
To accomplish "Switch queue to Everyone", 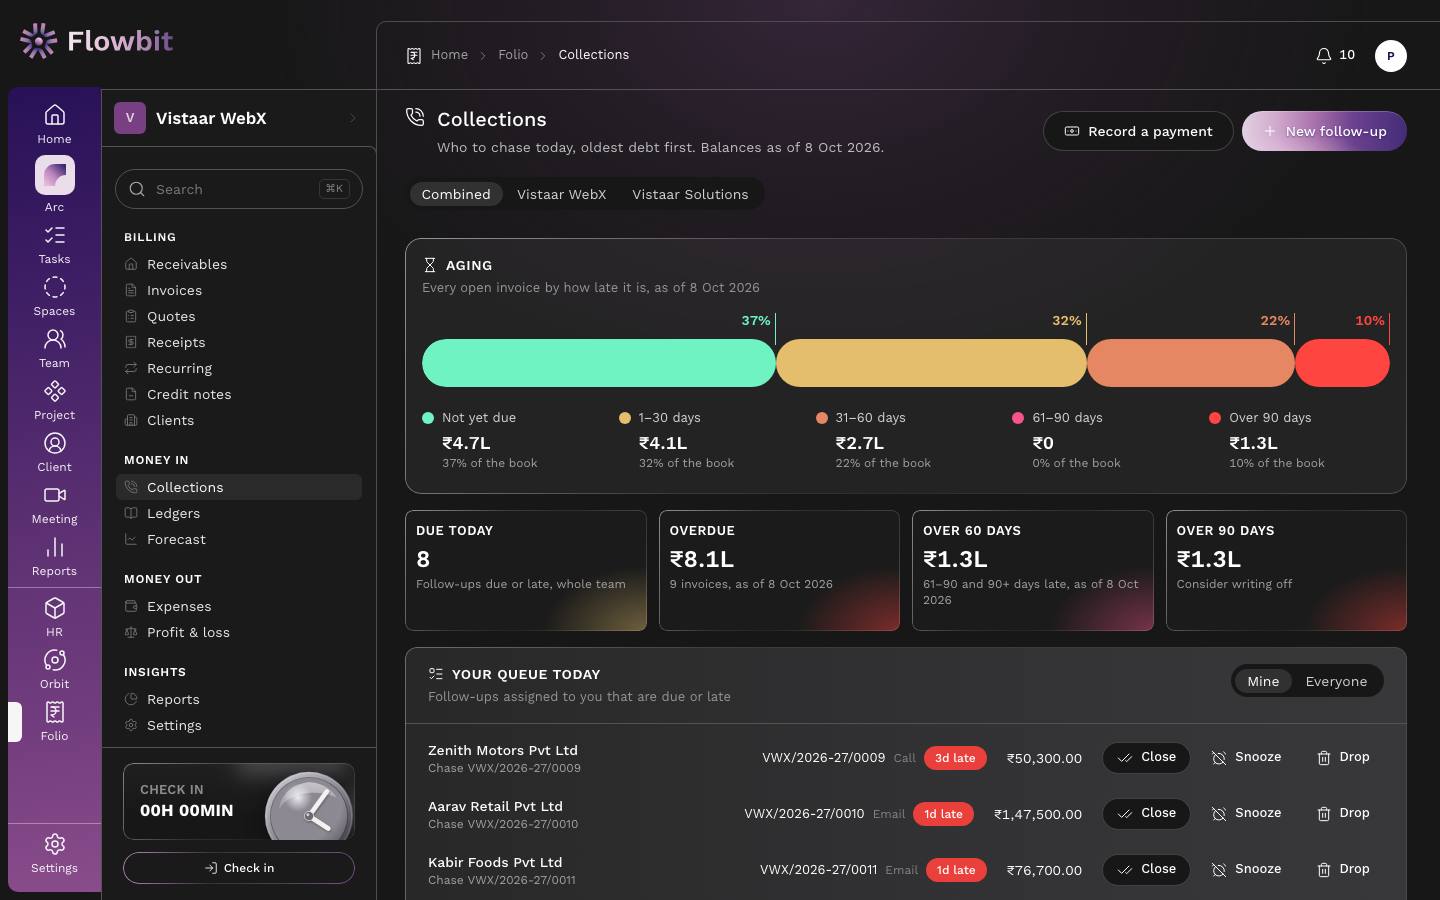I will pos(1336,681).
